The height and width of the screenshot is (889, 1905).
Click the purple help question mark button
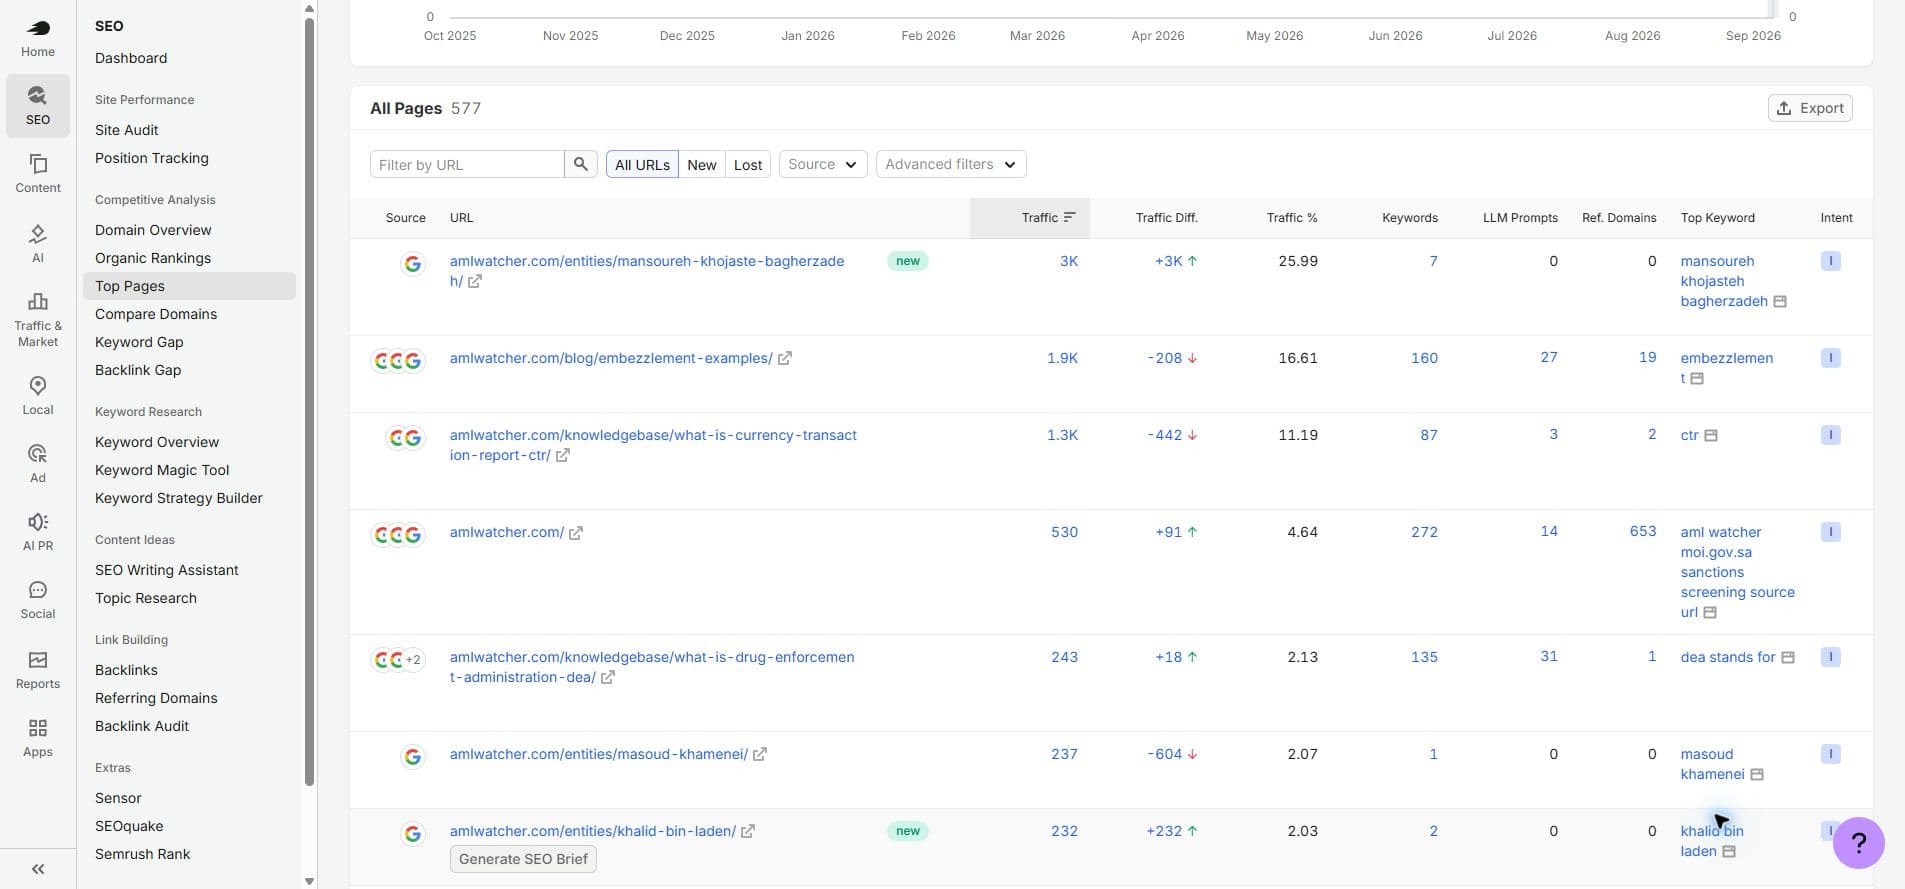pos(1859,843)
